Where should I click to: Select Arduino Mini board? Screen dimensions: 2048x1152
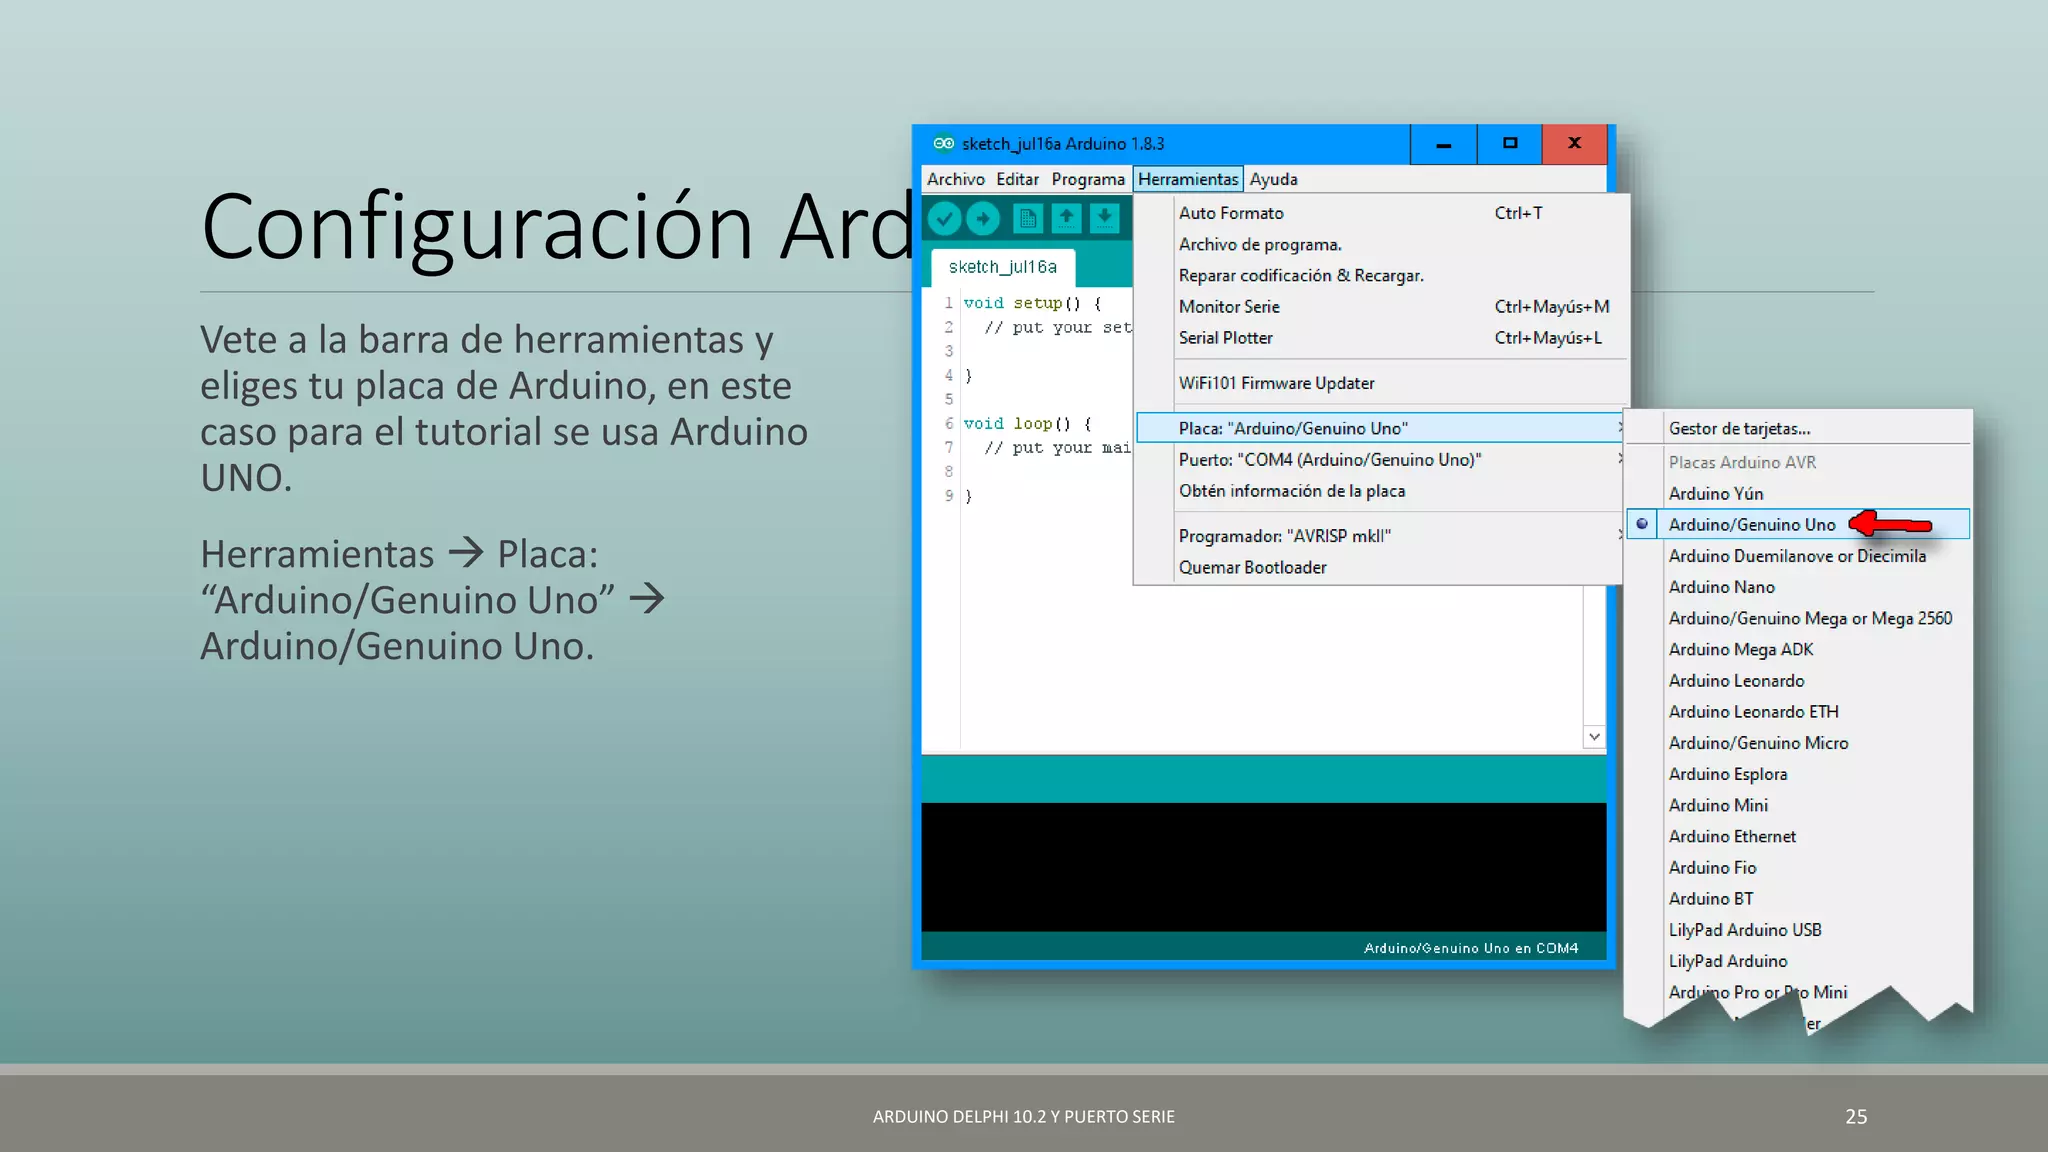[1798, 805]
